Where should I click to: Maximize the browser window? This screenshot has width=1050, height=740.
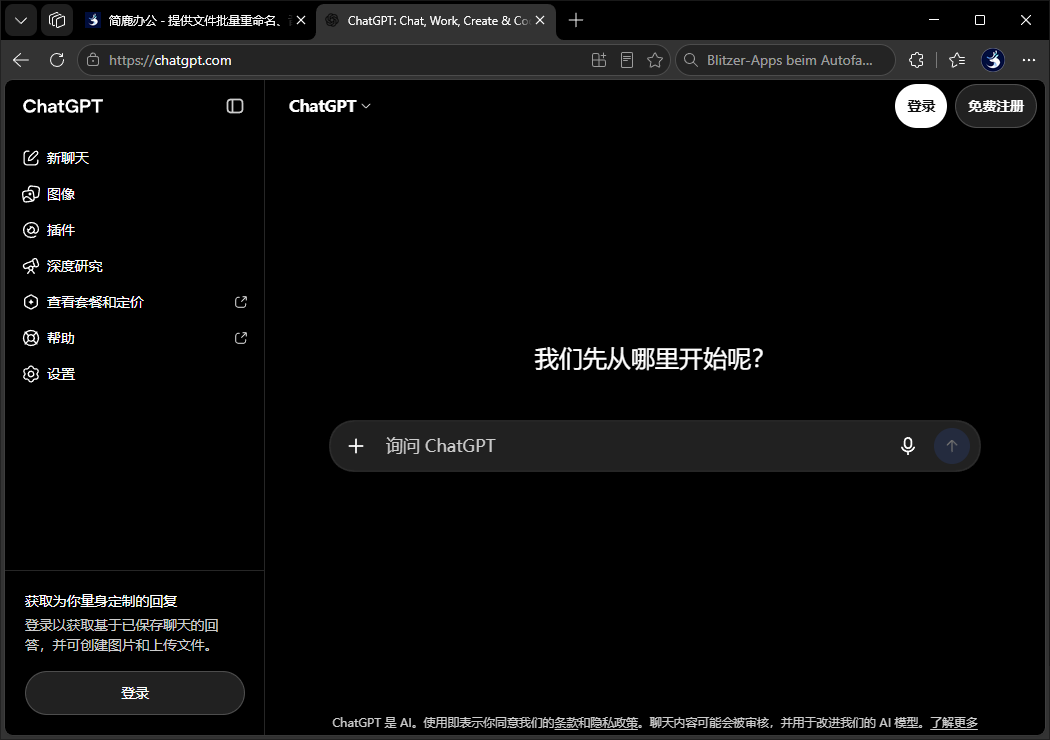[x=980, y=20]
